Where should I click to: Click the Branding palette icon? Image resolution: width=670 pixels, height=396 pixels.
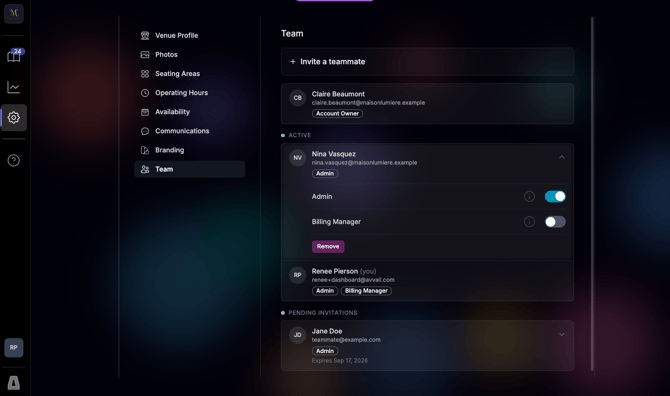coord(145,150)
